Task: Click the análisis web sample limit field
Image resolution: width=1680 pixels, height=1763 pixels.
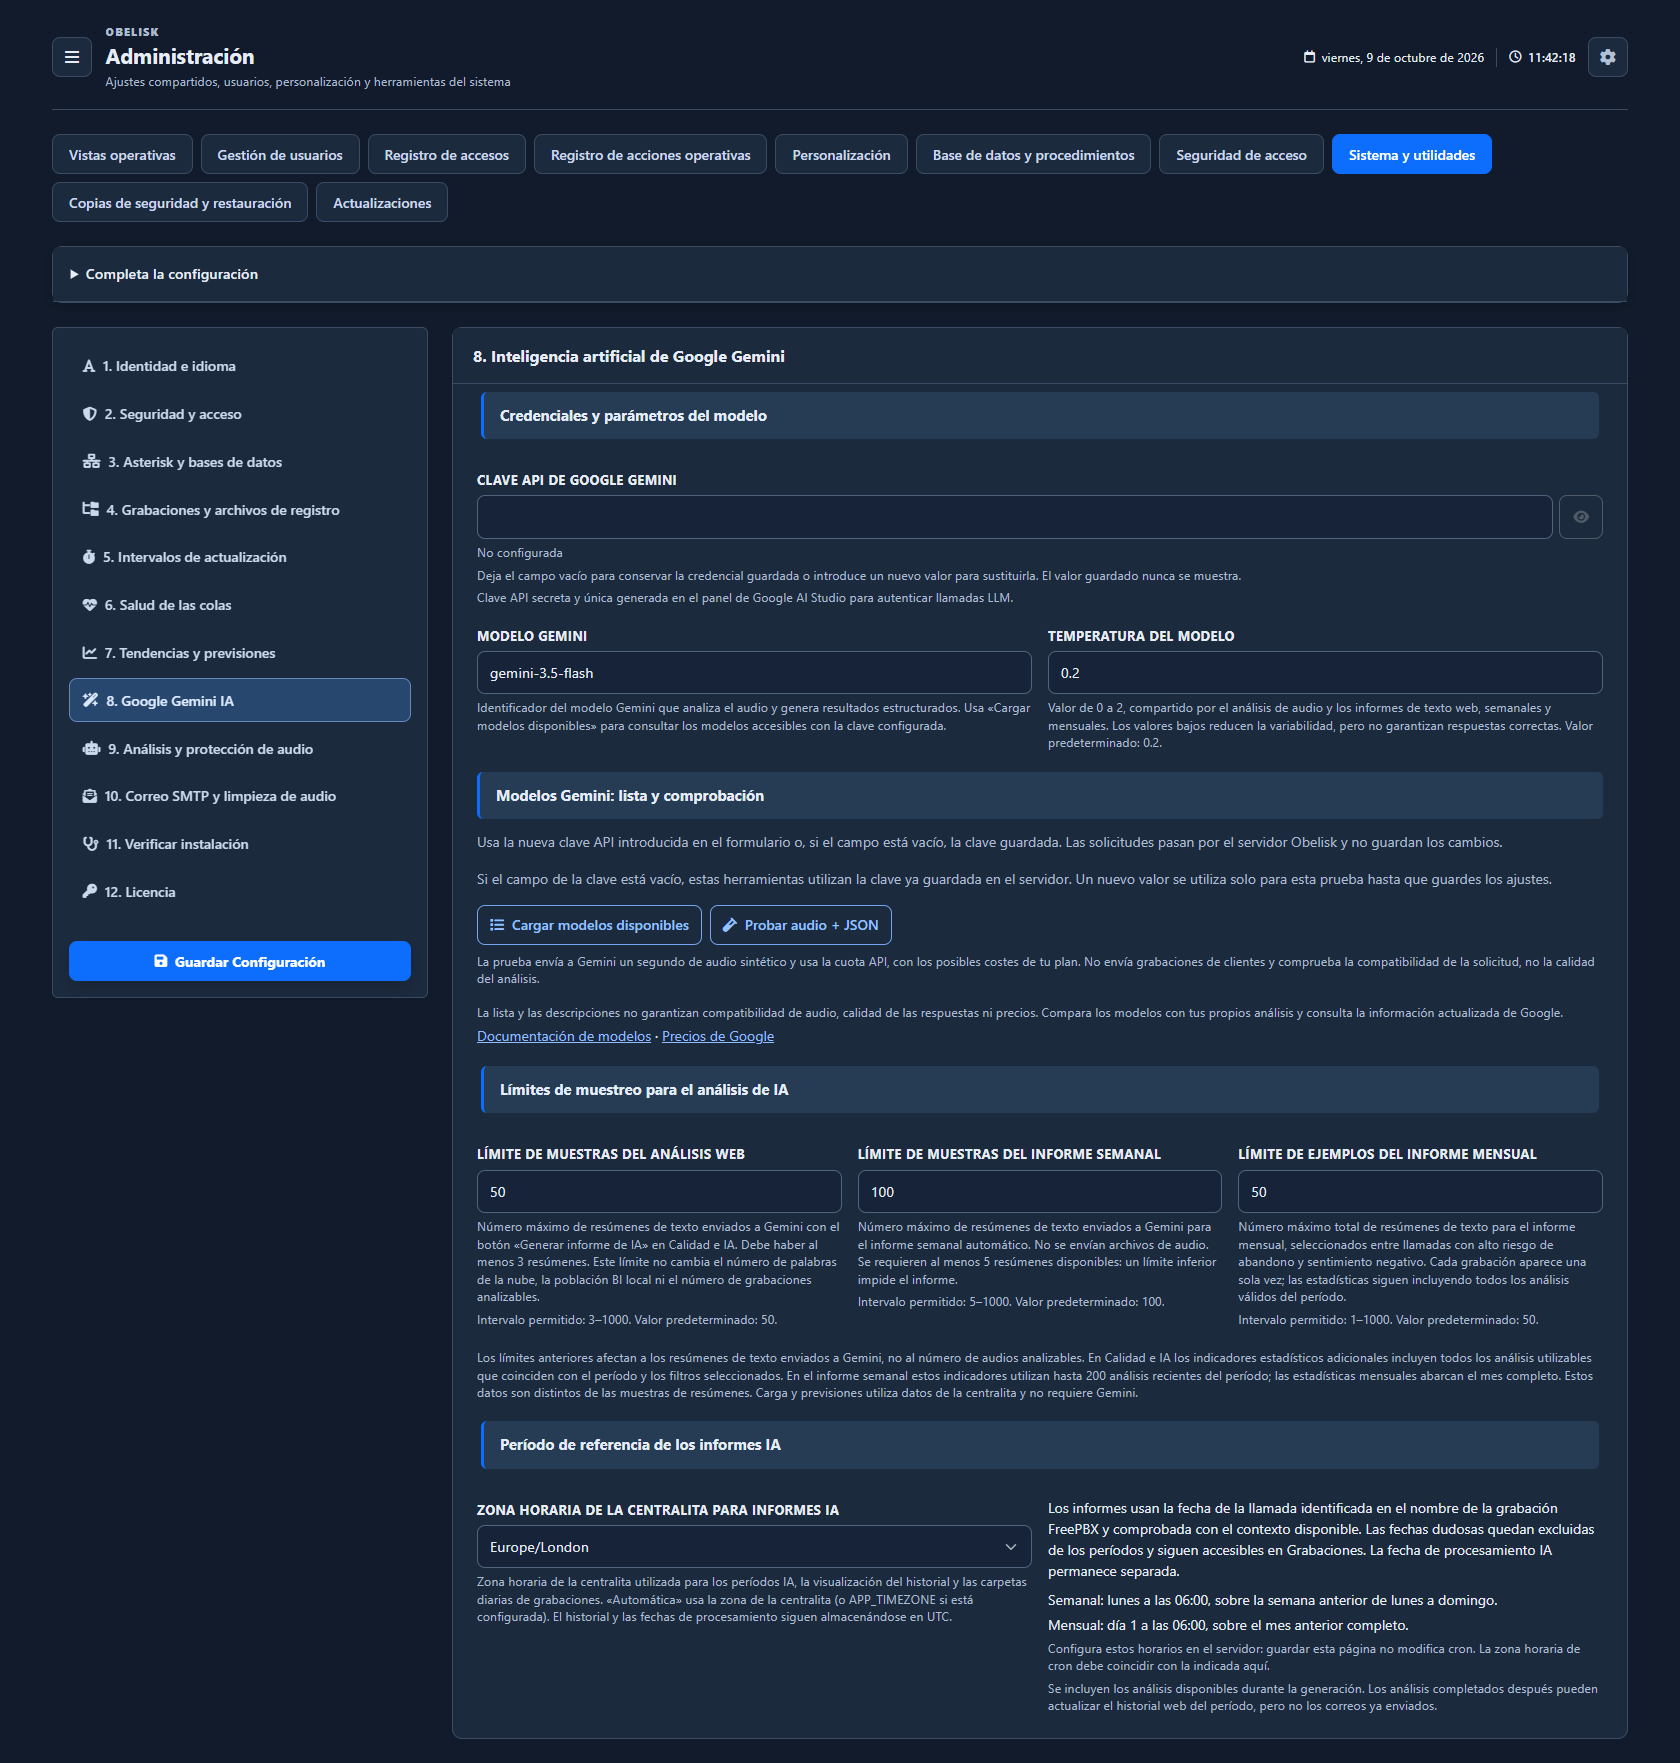Action: (x=659, y=1192)
